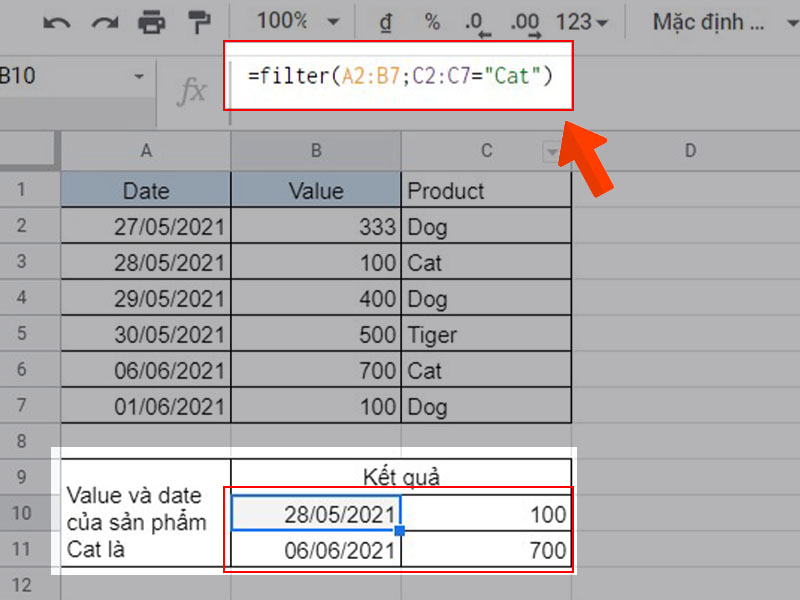Click result cell B10 with 28/05/2021

[316, 513]
